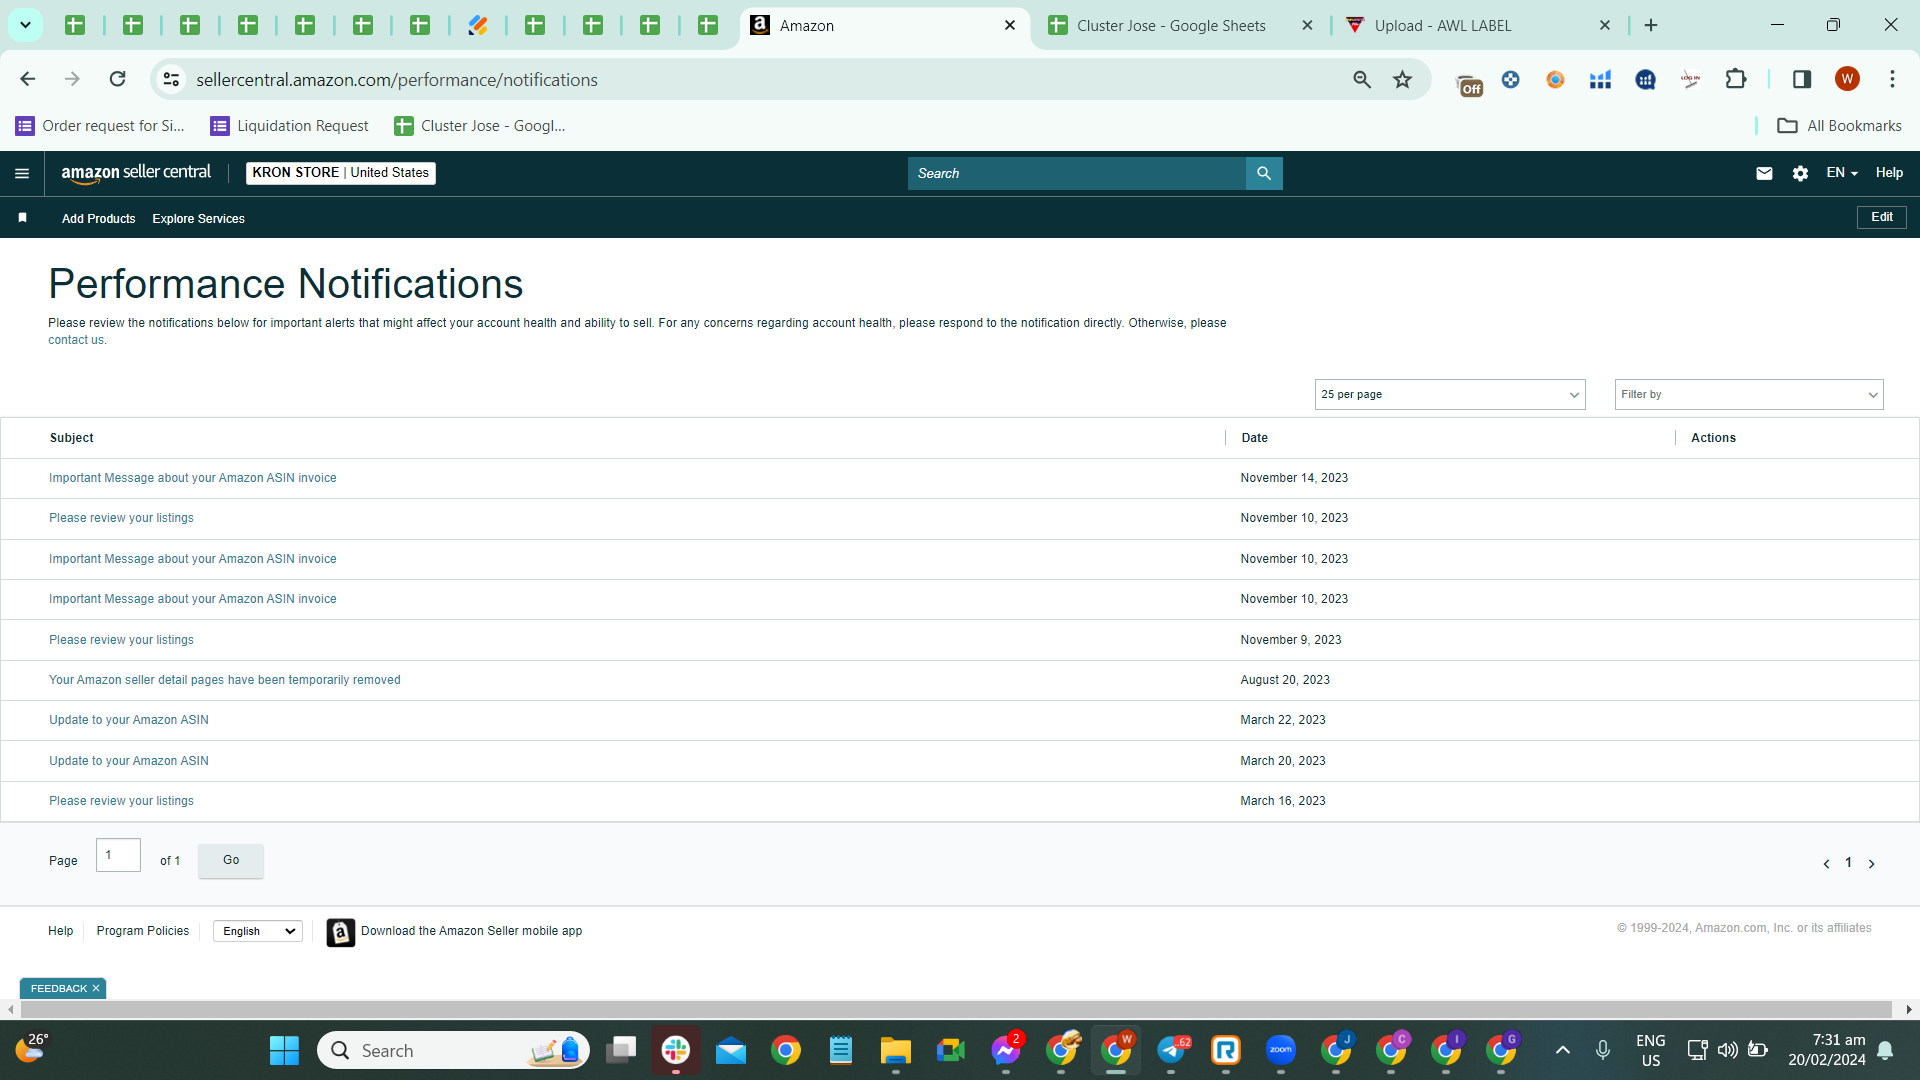Toggle the Chrome side panel
Image resolution: width=1920 pixels, height=1080 pixels.
click(1802, 79)
